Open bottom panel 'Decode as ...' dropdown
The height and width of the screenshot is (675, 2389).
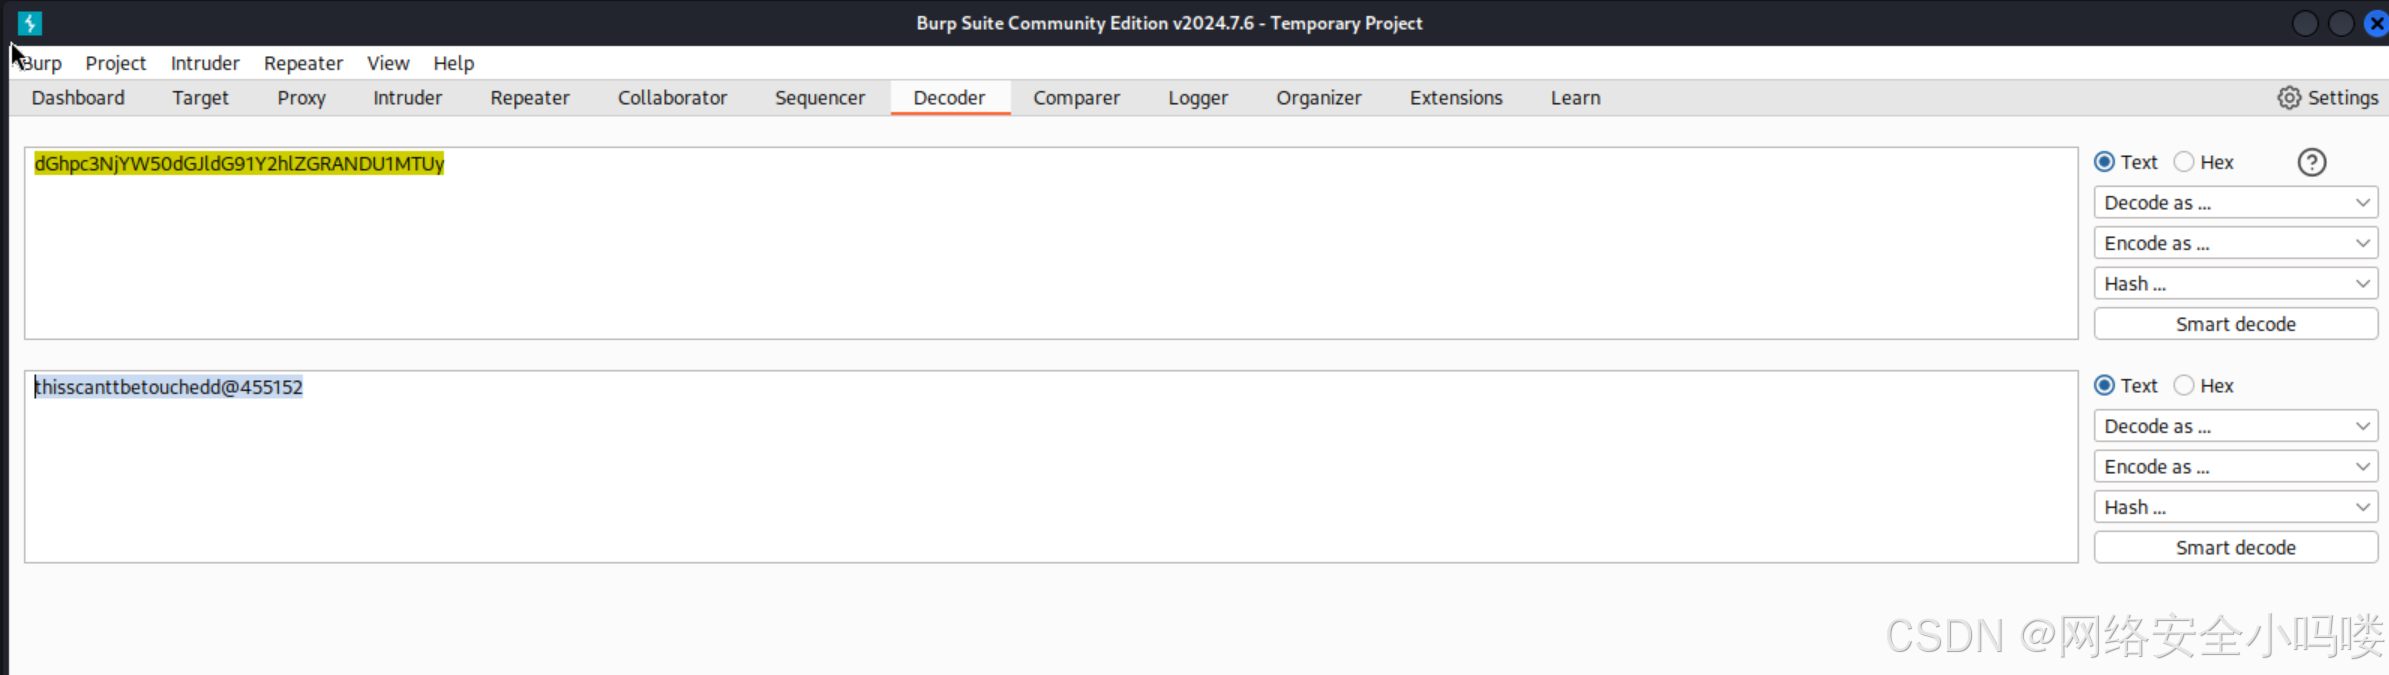coord(2236,426)
